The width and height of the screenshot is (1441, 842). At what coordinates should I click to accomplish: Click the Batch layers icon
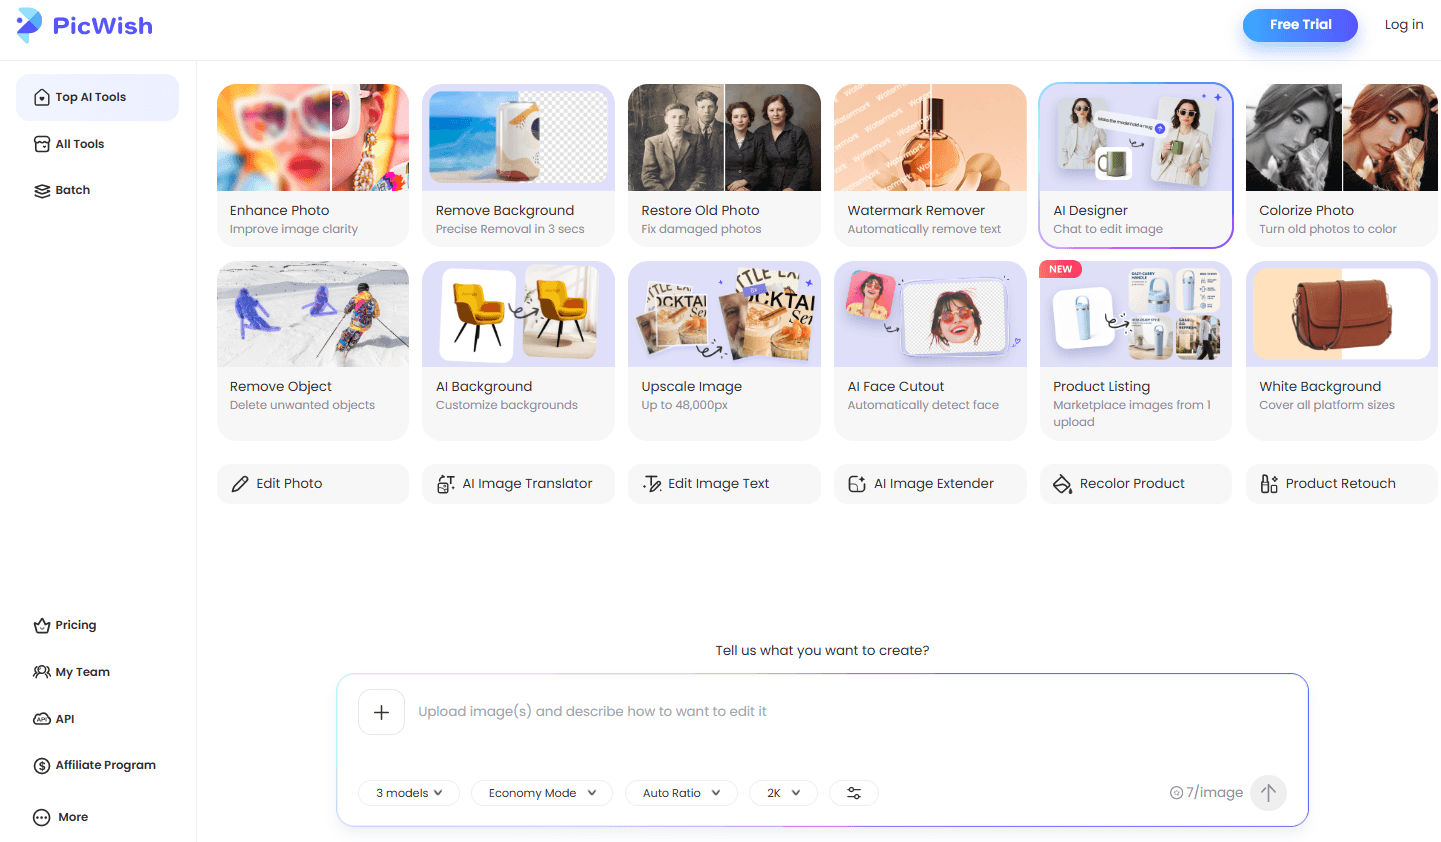click(x=42, y=191)
